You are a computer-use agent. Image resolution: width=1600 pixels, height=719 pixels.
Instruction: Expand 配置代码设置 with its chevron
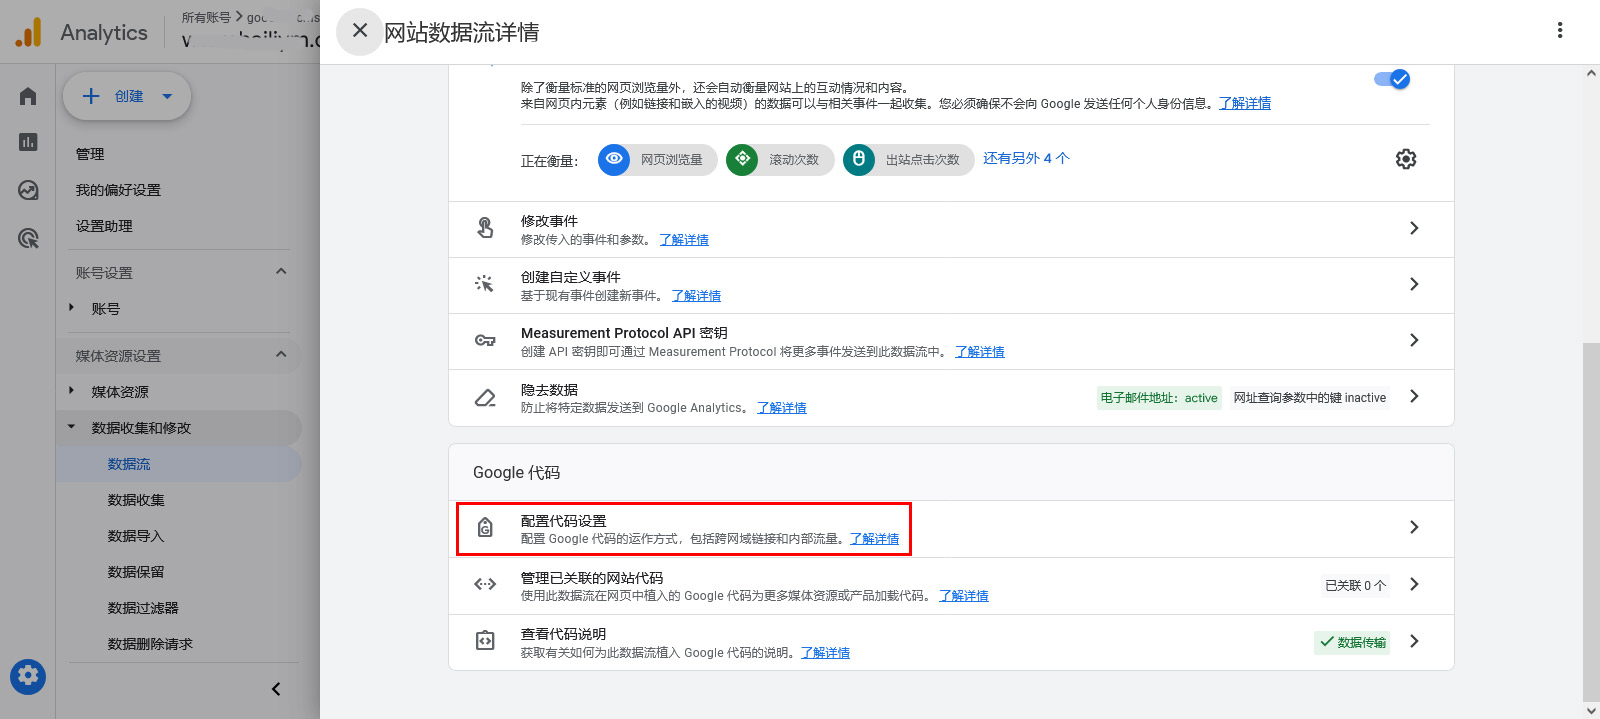[x=1414, y=527]
